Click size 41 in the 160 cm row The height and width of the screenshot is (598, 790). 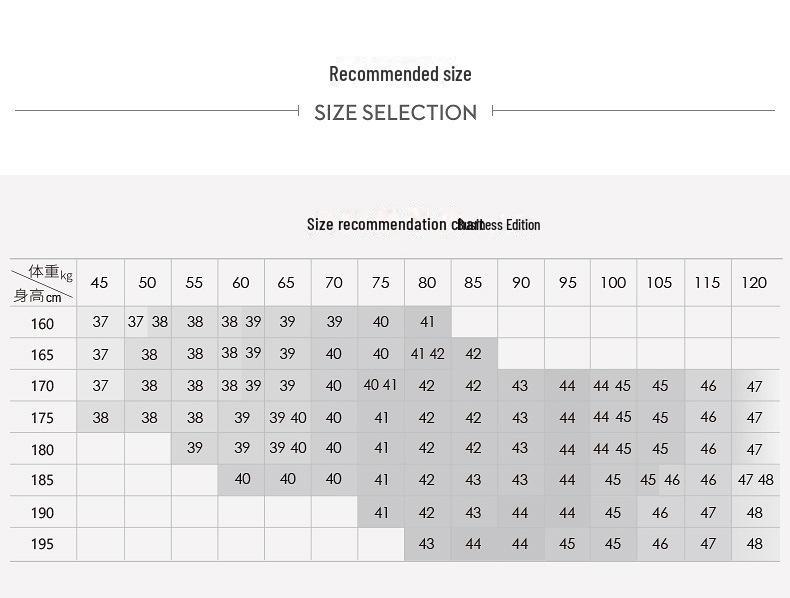point(427,322)
